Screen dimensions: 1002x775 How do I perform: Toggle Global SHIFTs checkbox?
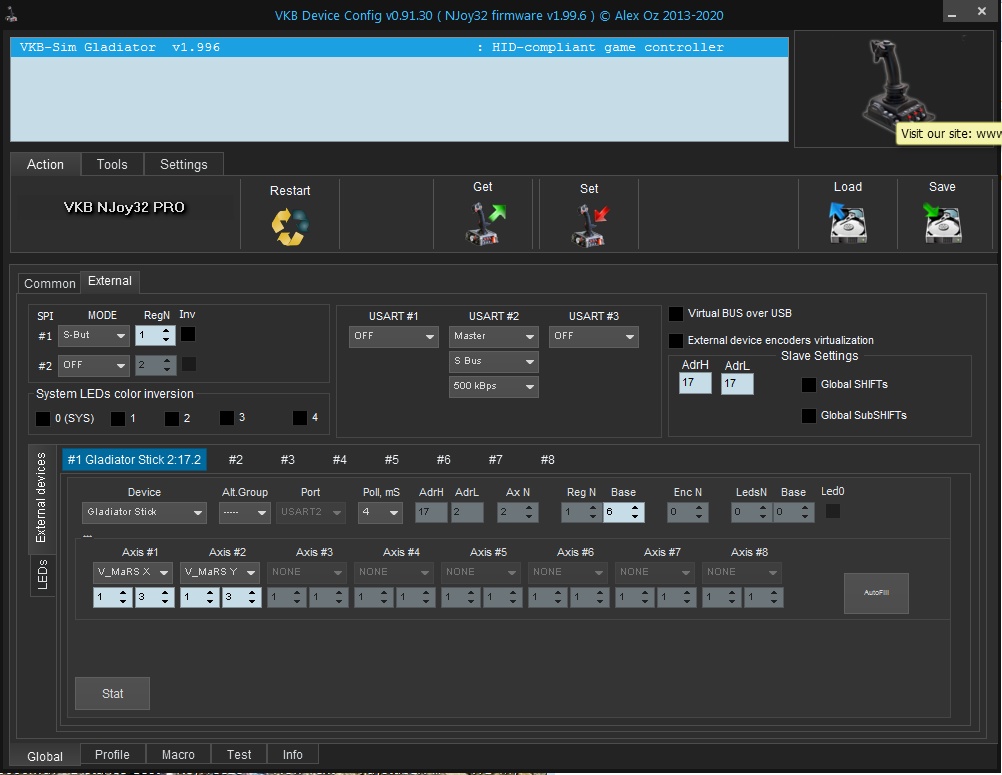click(808, 385)
